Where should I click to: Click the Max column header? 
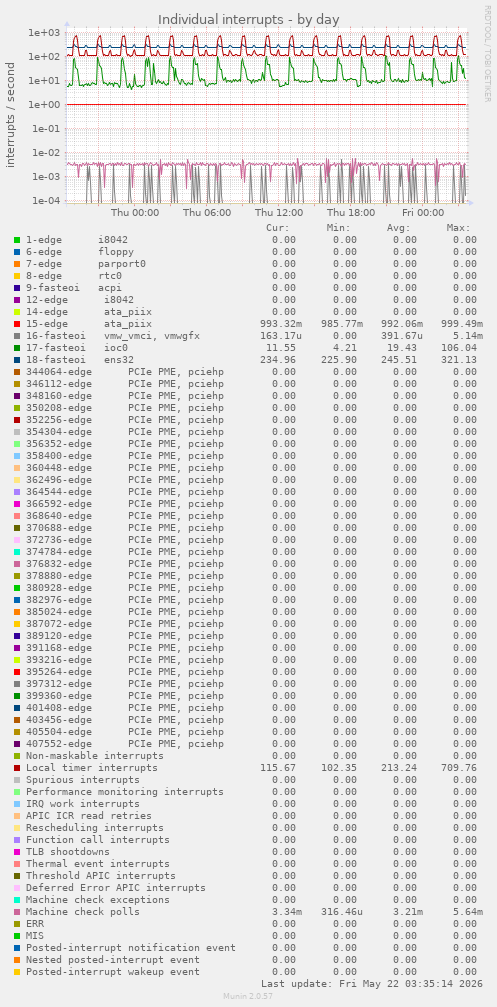tap(458, 227)
